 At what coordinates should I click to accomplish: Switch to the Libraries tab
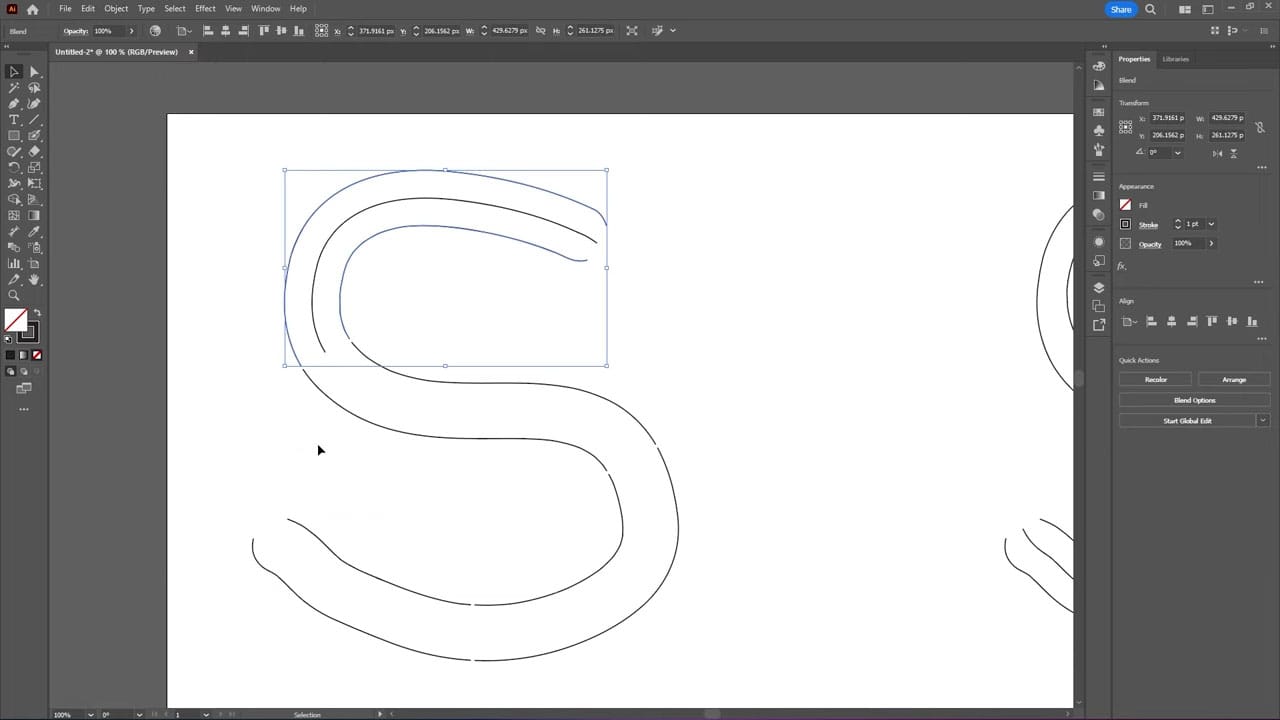coord(1175,59)
